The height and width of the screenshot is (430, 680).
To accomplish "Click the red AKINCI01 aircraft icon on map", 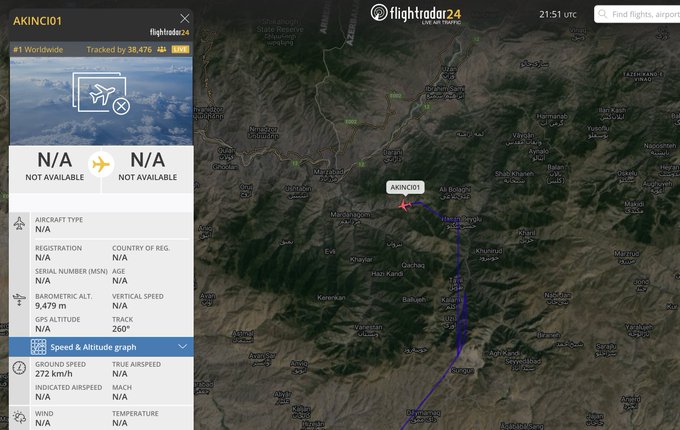I will coord(405,205).
